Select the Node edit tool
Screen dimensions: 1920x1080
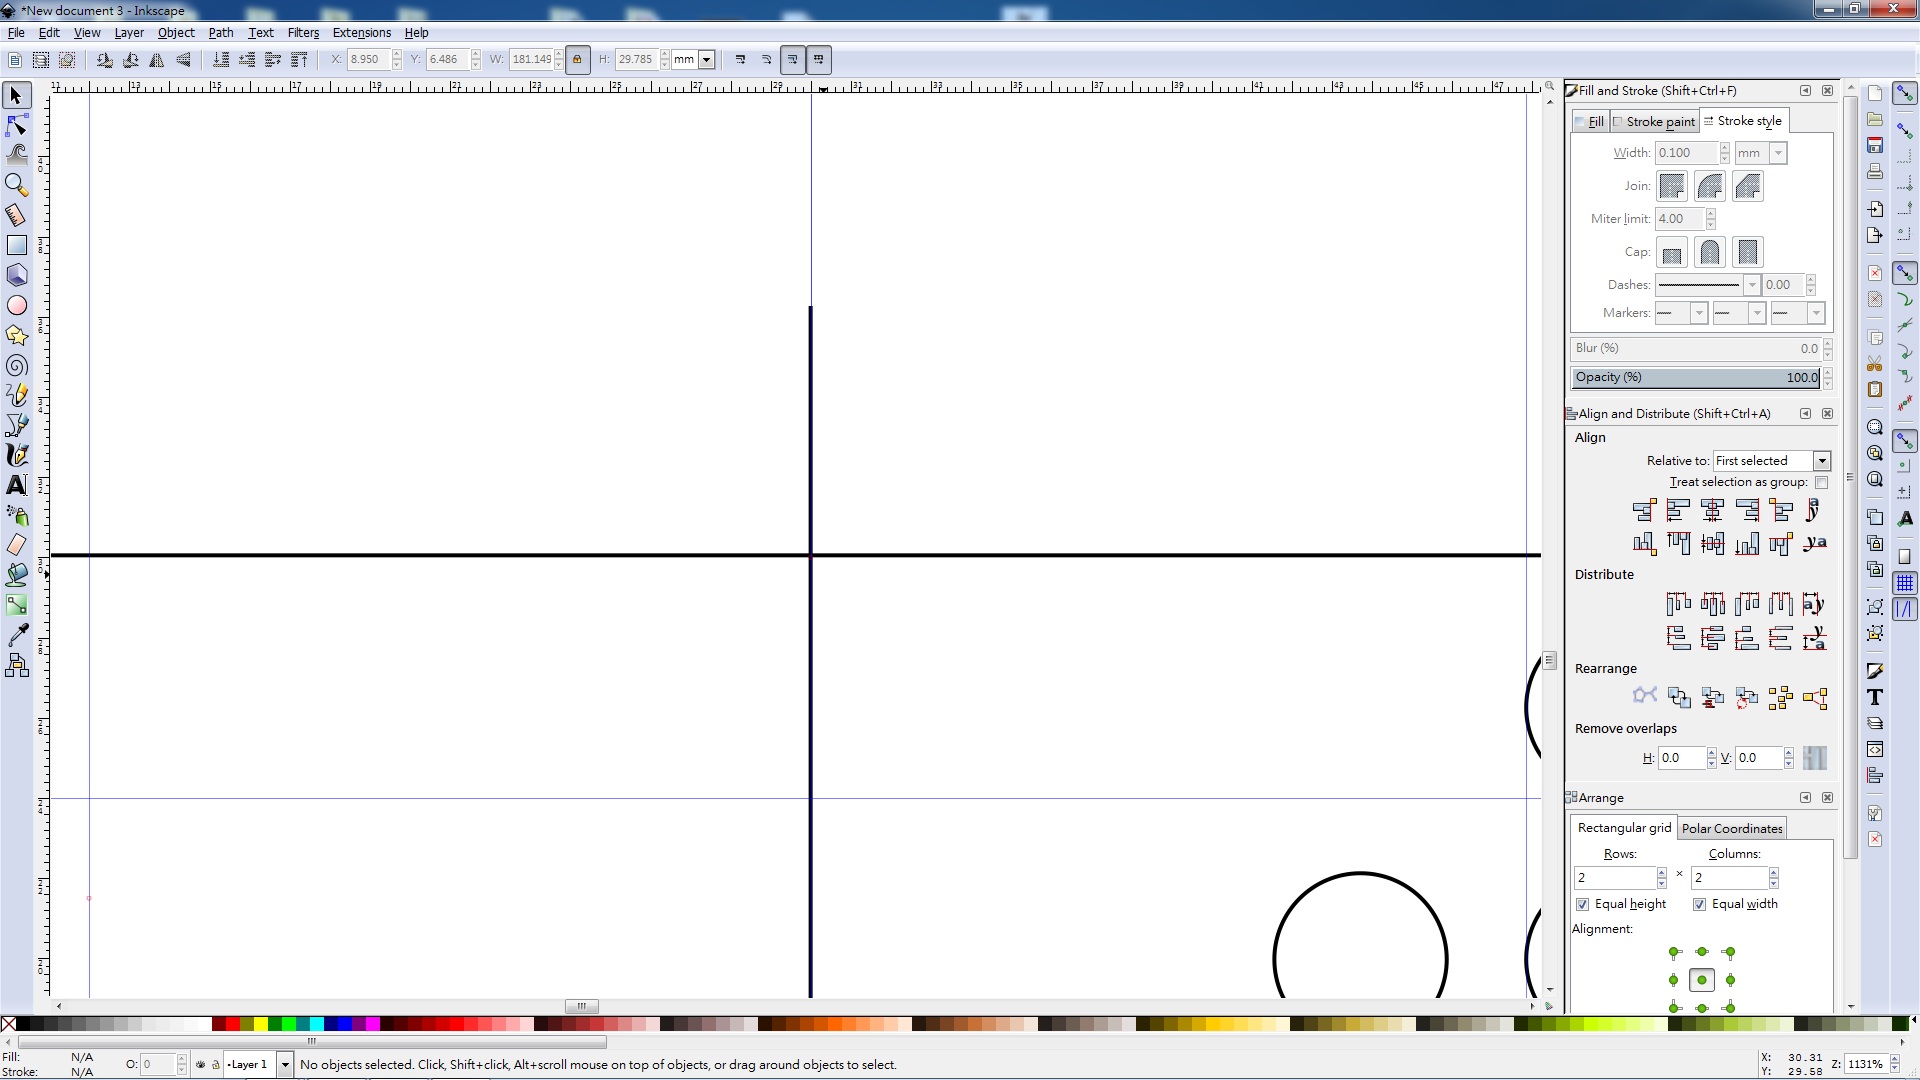pos(17,125)
